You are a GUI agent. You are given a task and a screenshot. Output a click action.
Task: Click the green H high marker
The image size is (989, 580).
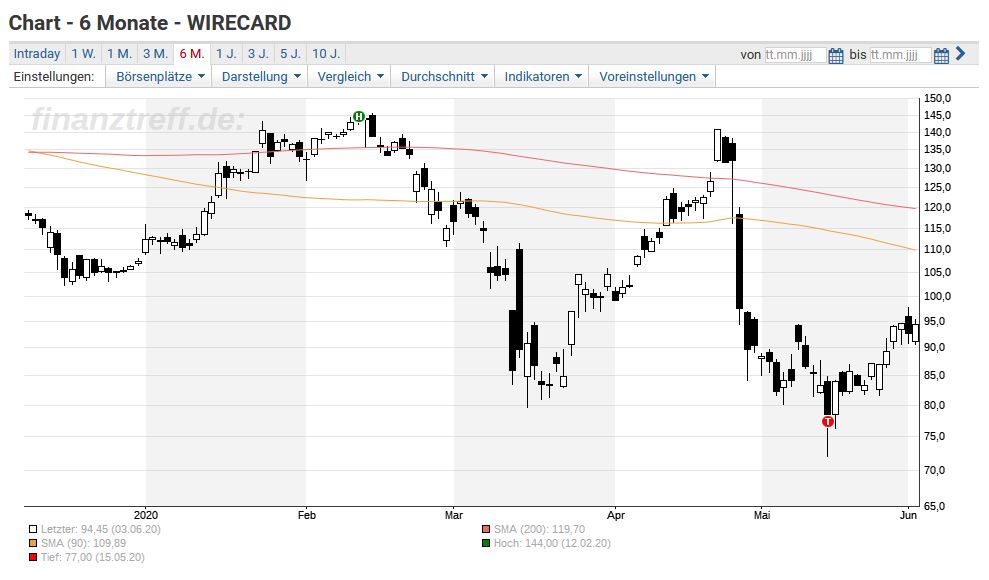[358, 116]
